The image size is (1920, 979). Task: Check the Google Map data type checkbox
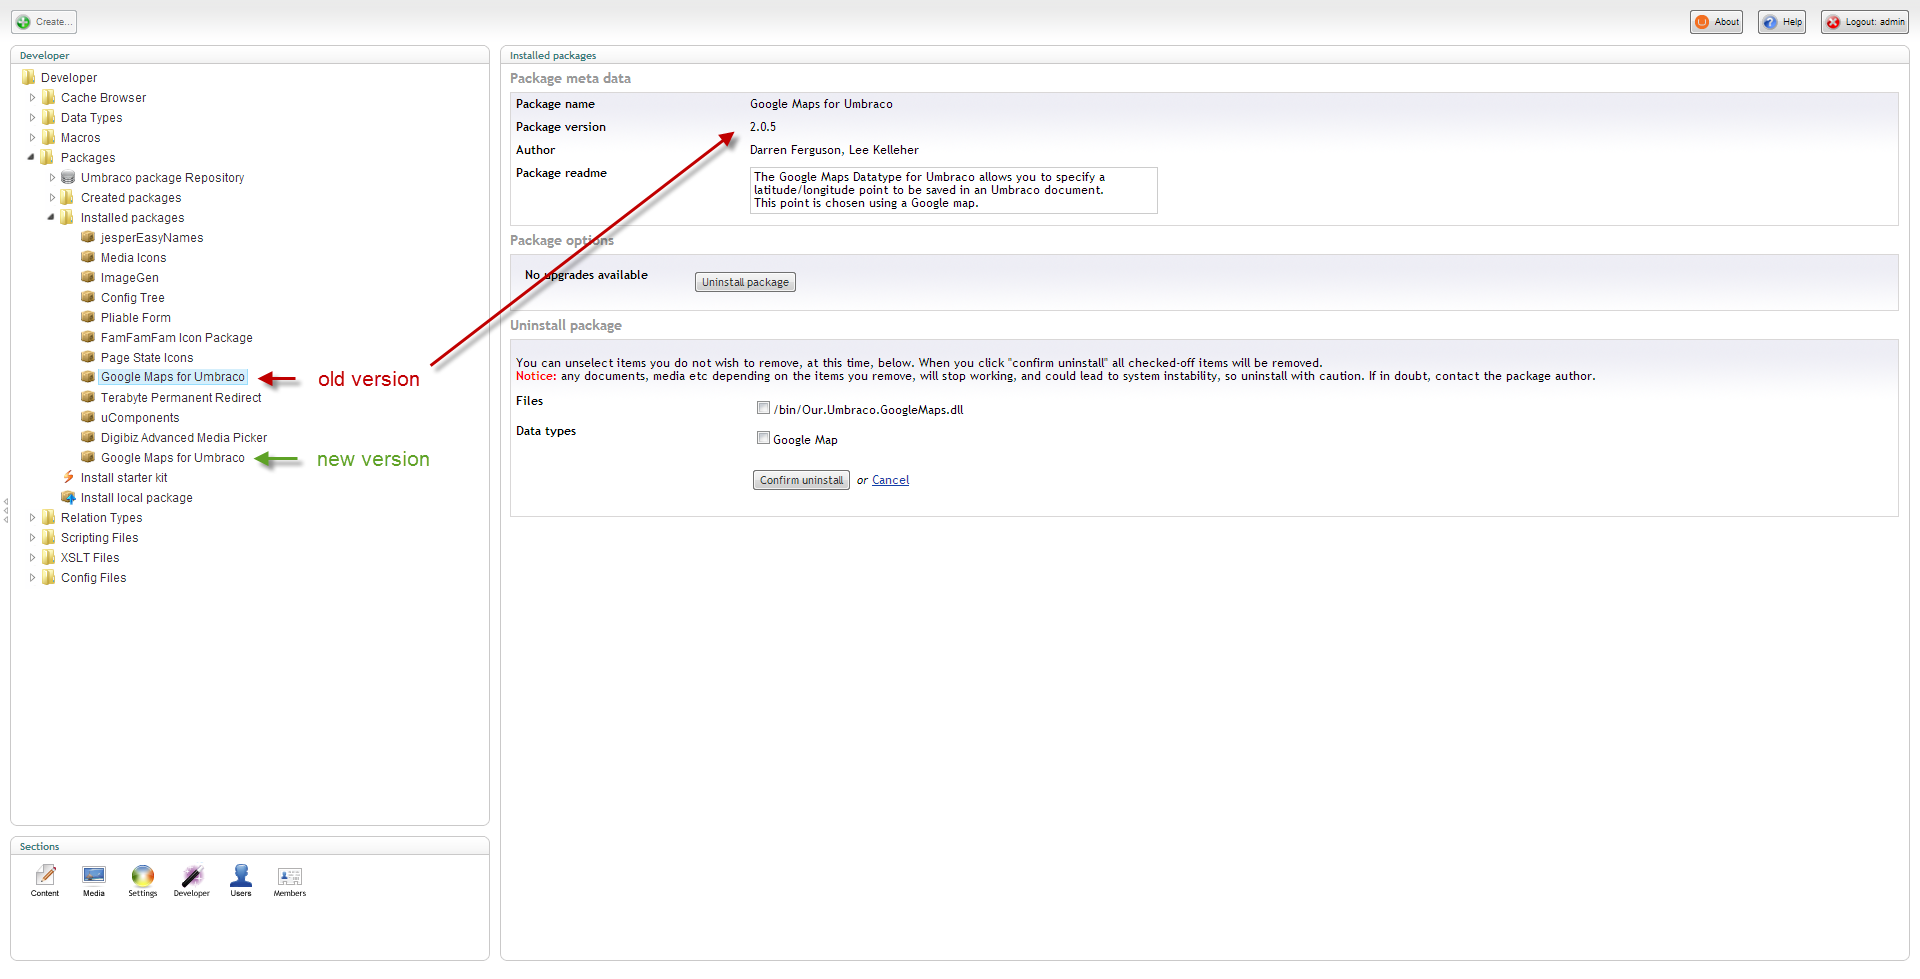pos(764,438)
